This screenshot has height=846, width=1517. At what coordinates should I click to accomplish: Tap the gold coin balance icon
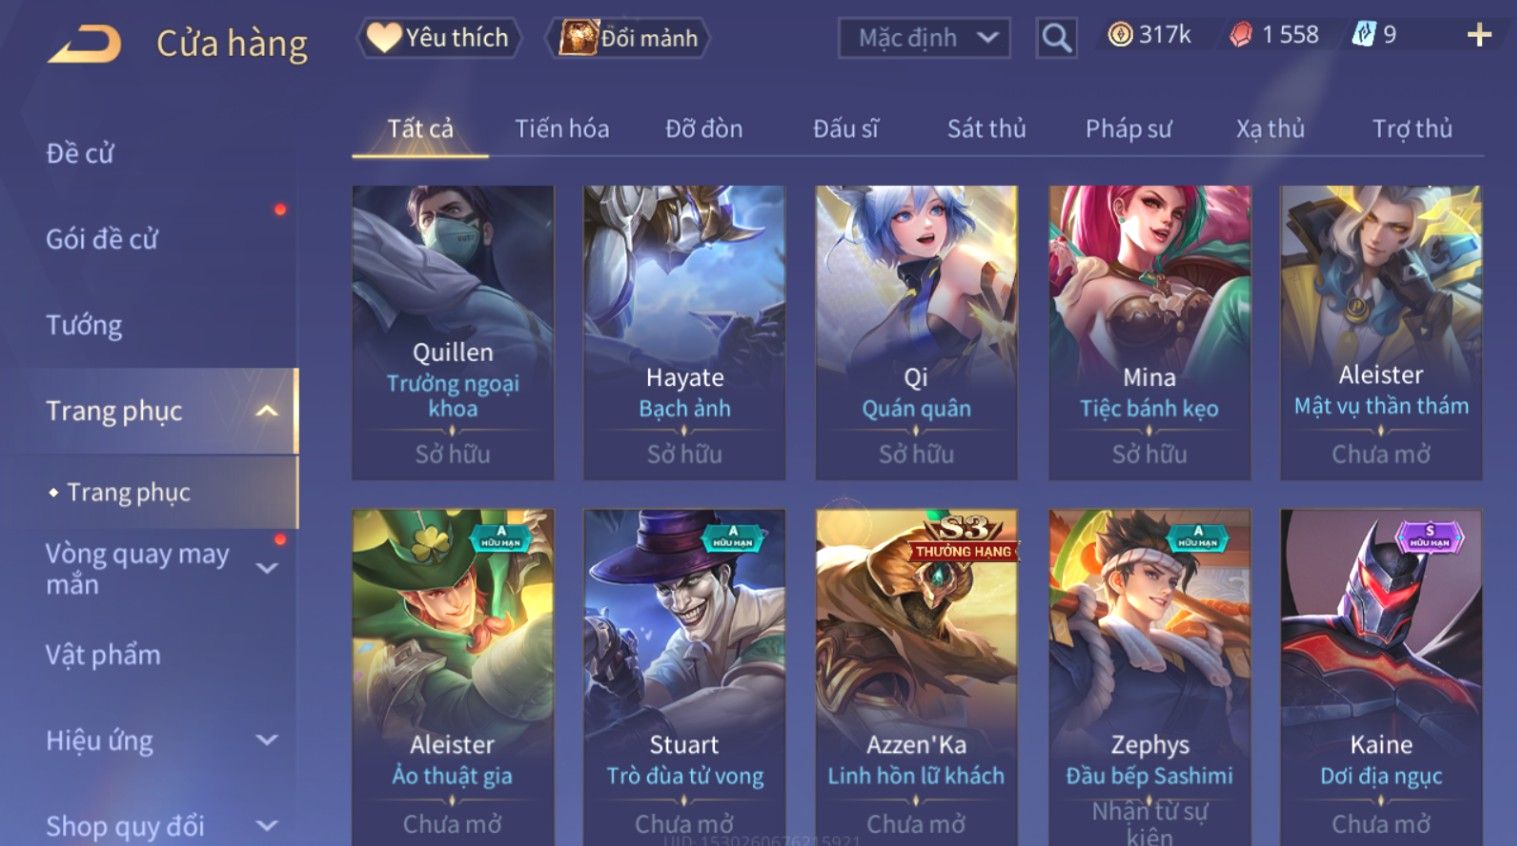[x=1120, y=35]
